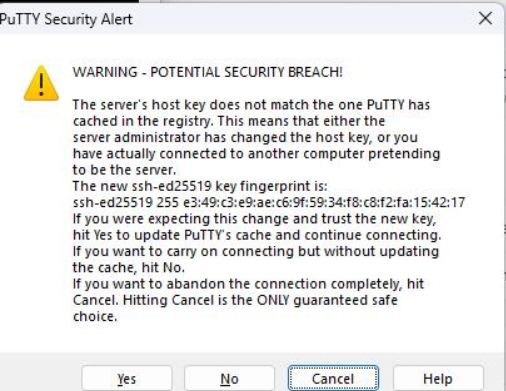This screenshot has height=391, width=506.
Task: Click the 'hit Yes to update PuTTY's cache' line
Action: tap(257, 235)
